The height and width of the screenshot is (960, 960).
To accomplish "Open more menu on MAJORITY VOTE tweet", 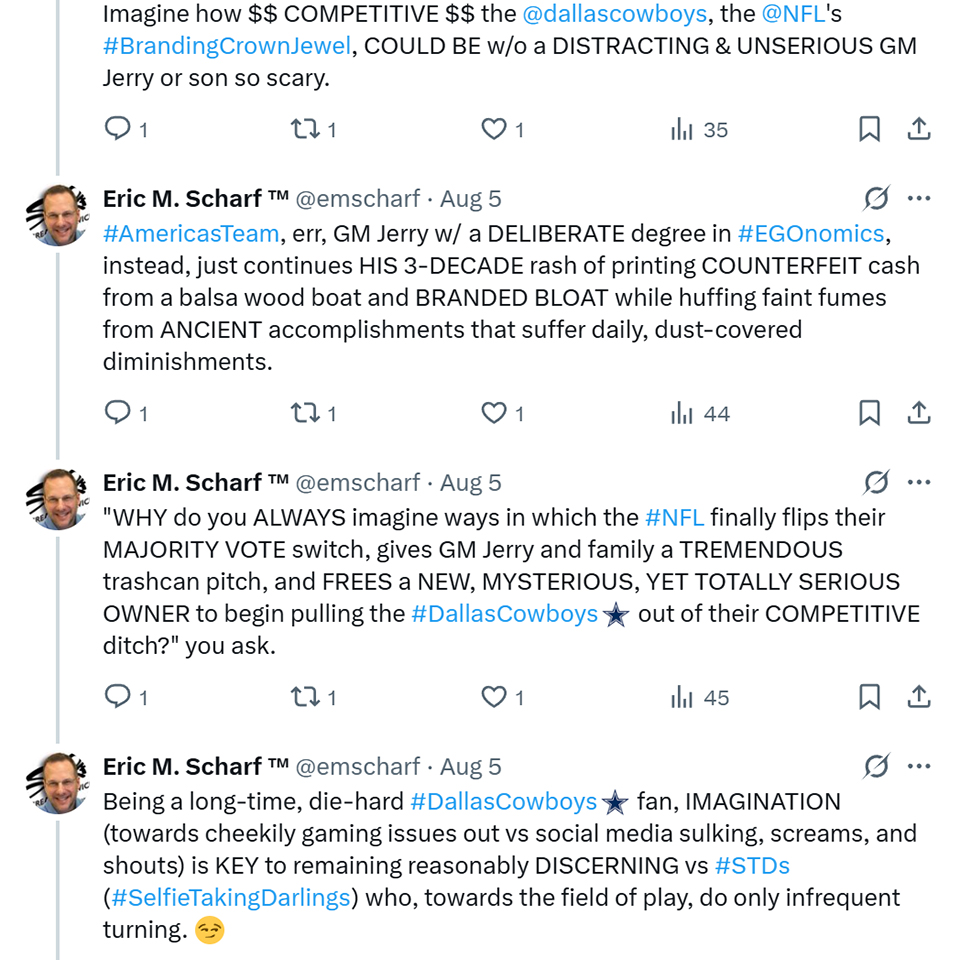I will pyautogui.click(x=919, y=483).
